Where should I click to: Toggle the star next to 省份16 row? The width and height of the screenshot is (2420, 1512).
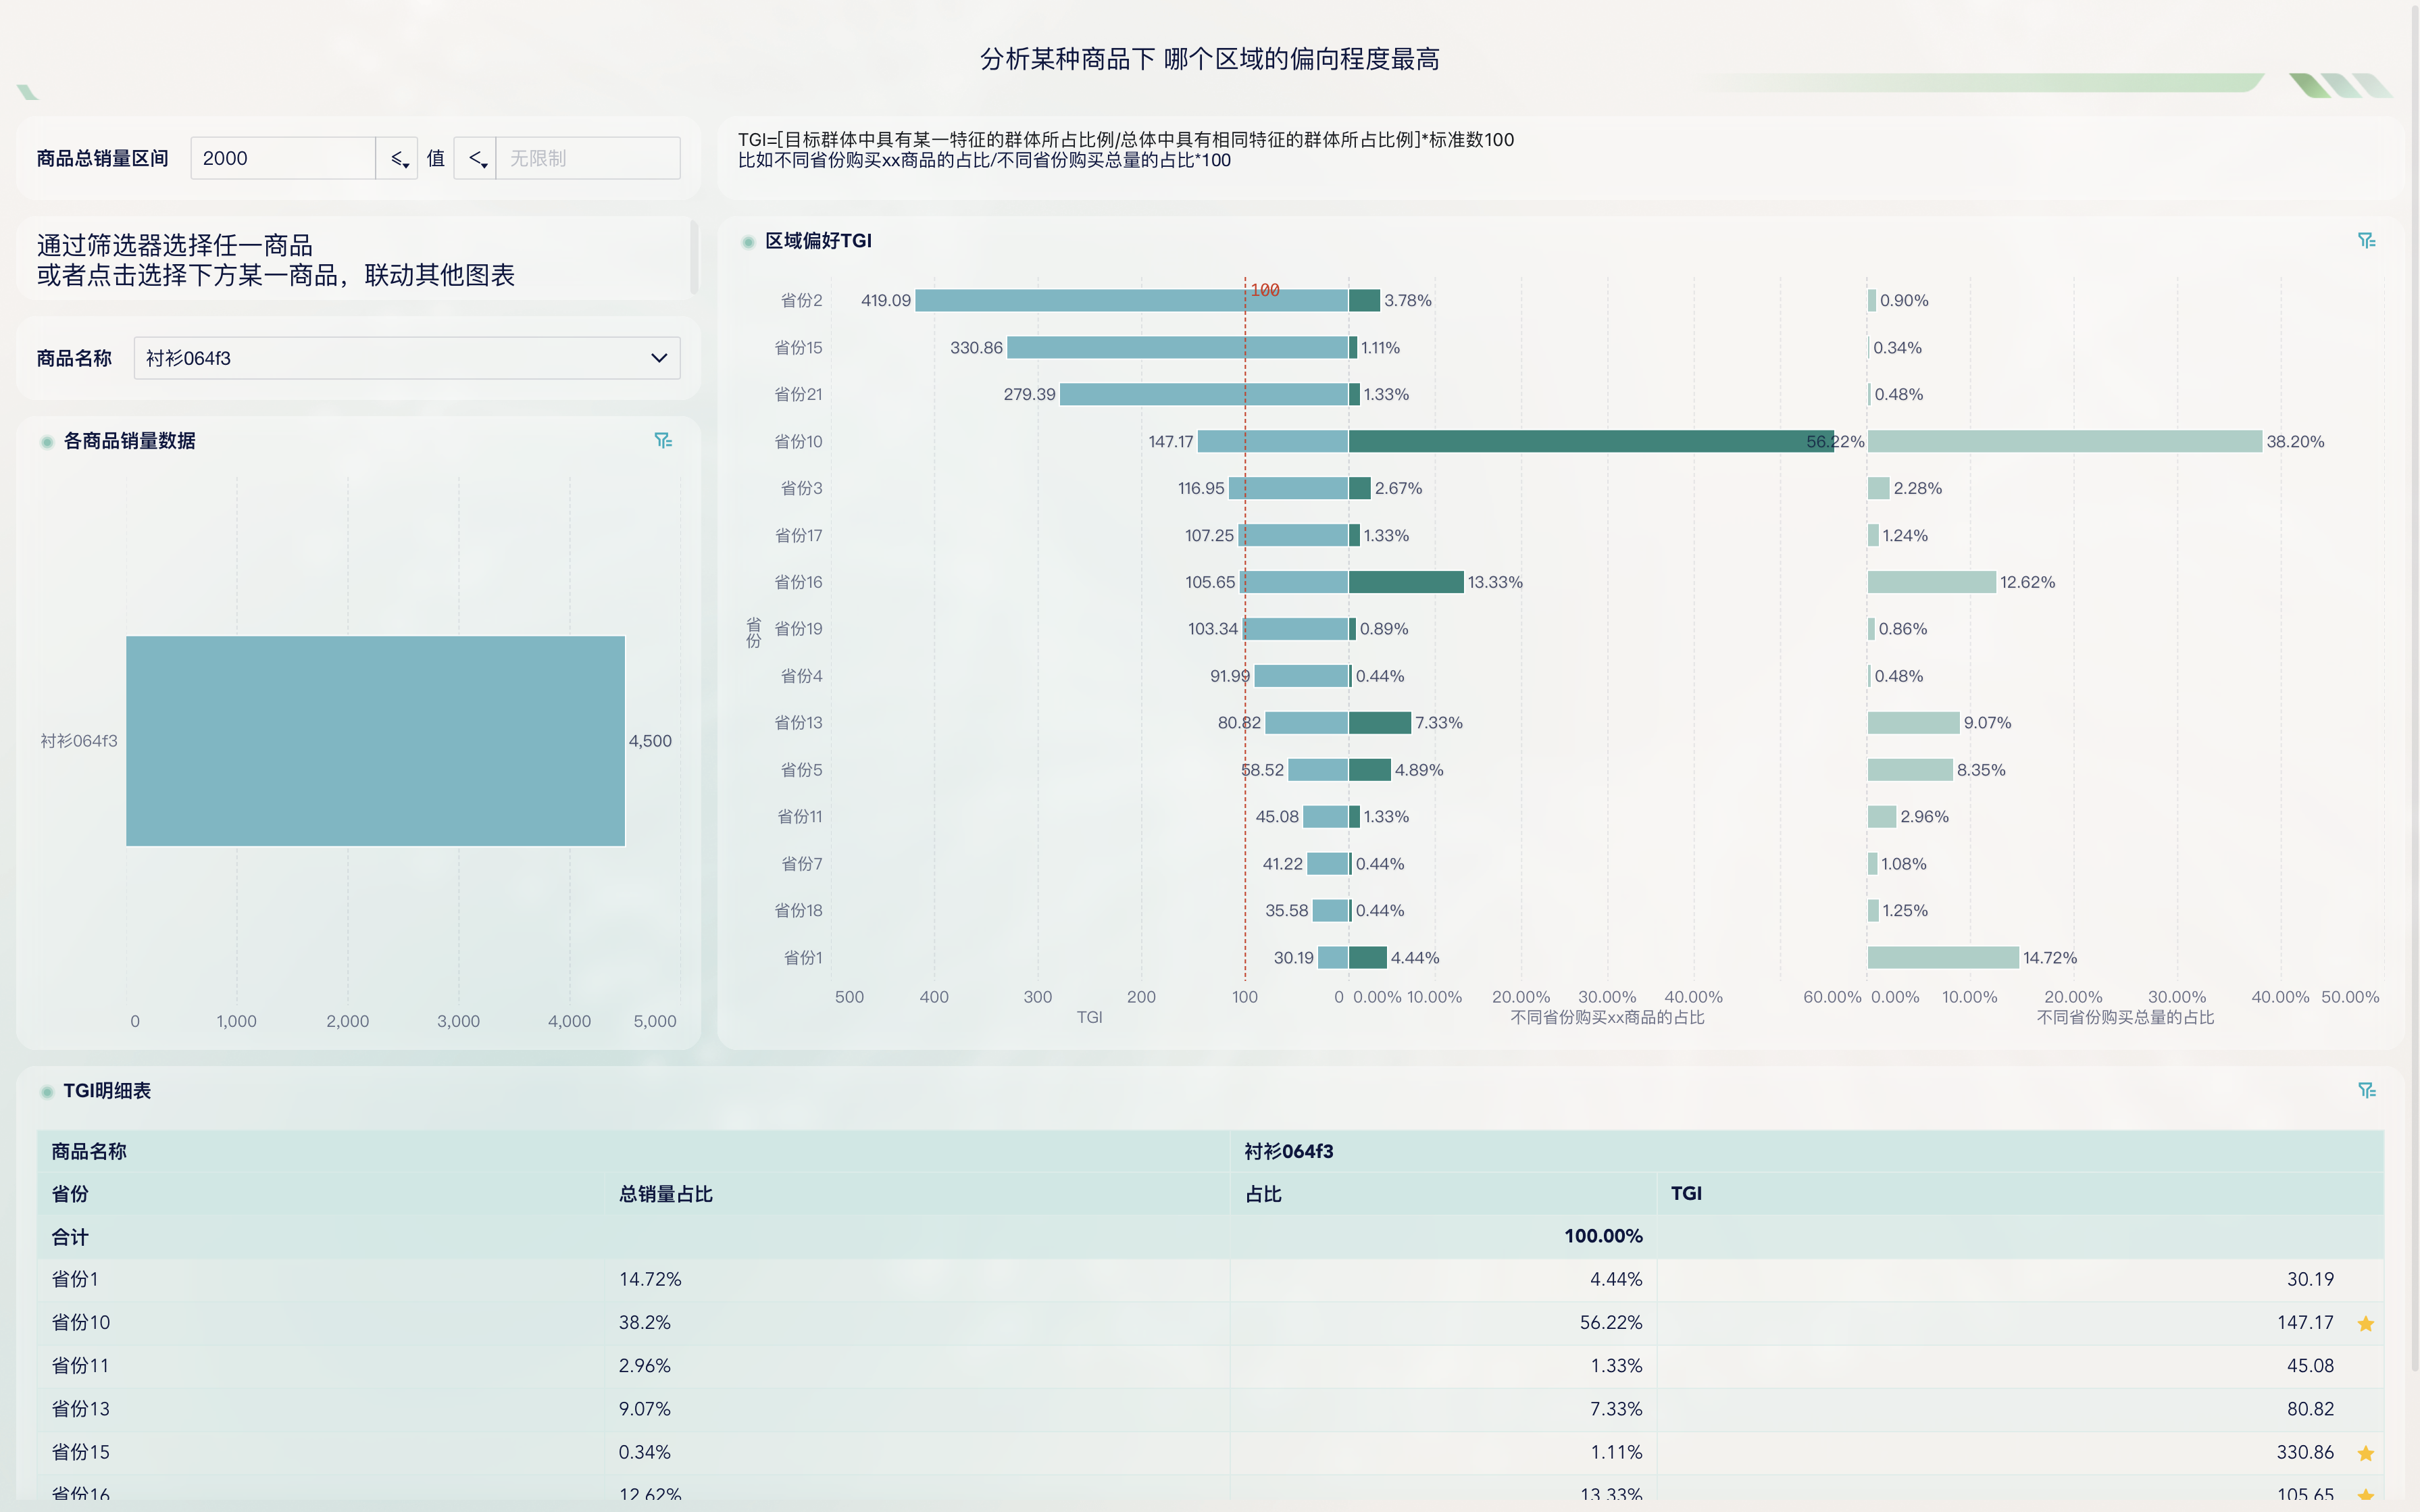tap(2366, 1495)
